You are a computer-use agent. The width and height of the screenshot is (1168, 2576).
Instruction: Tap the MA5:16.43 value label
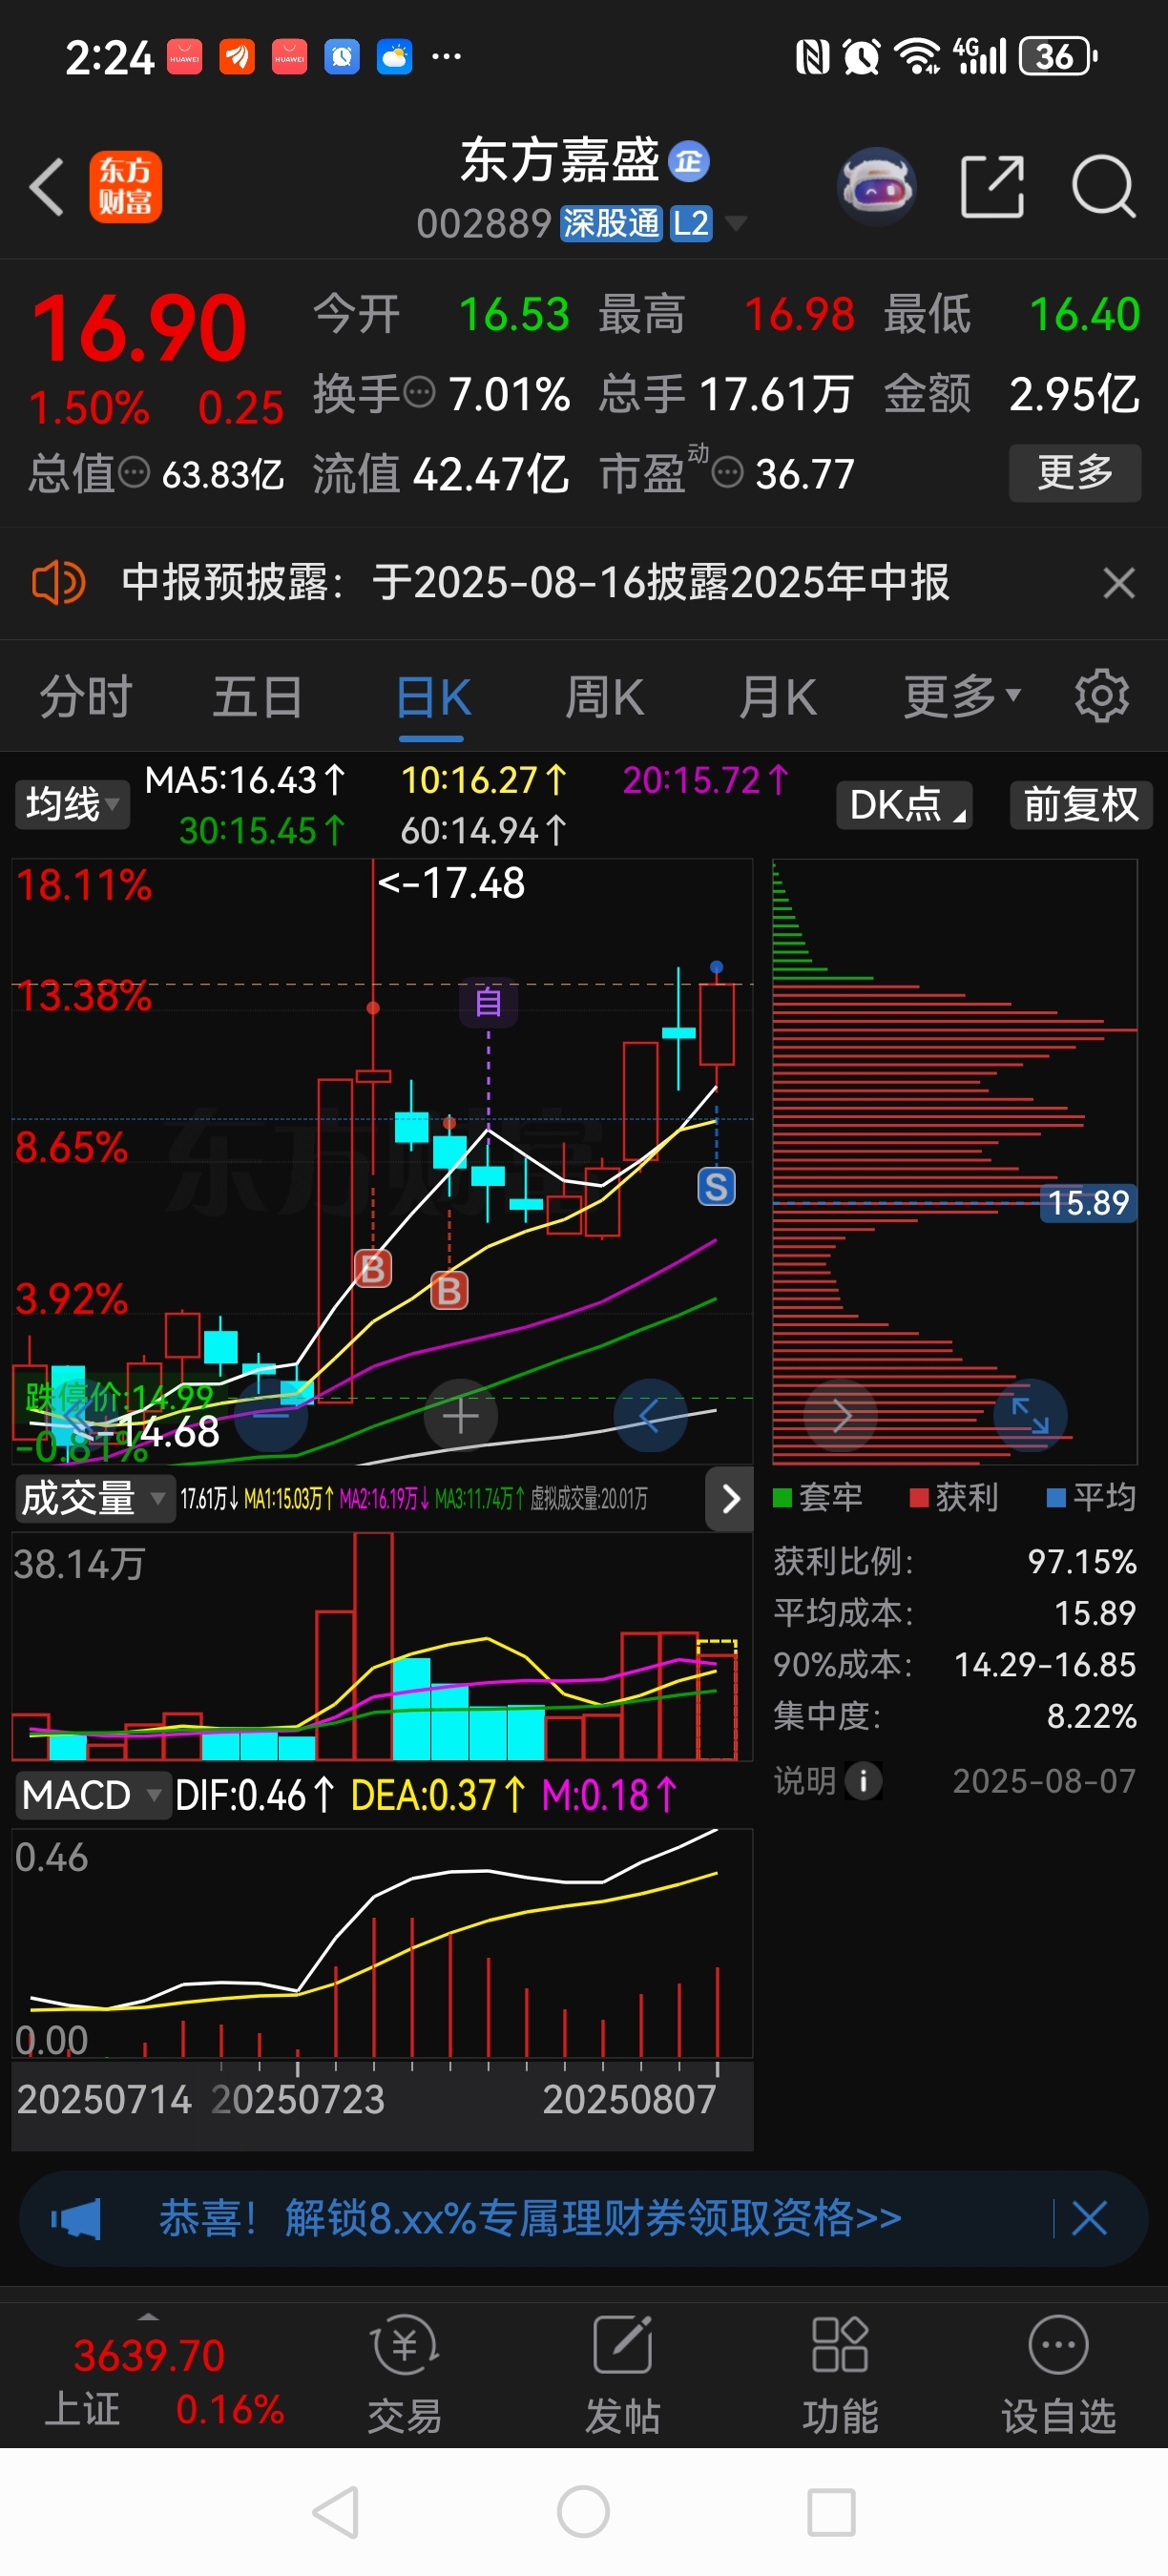pos(246,779)
